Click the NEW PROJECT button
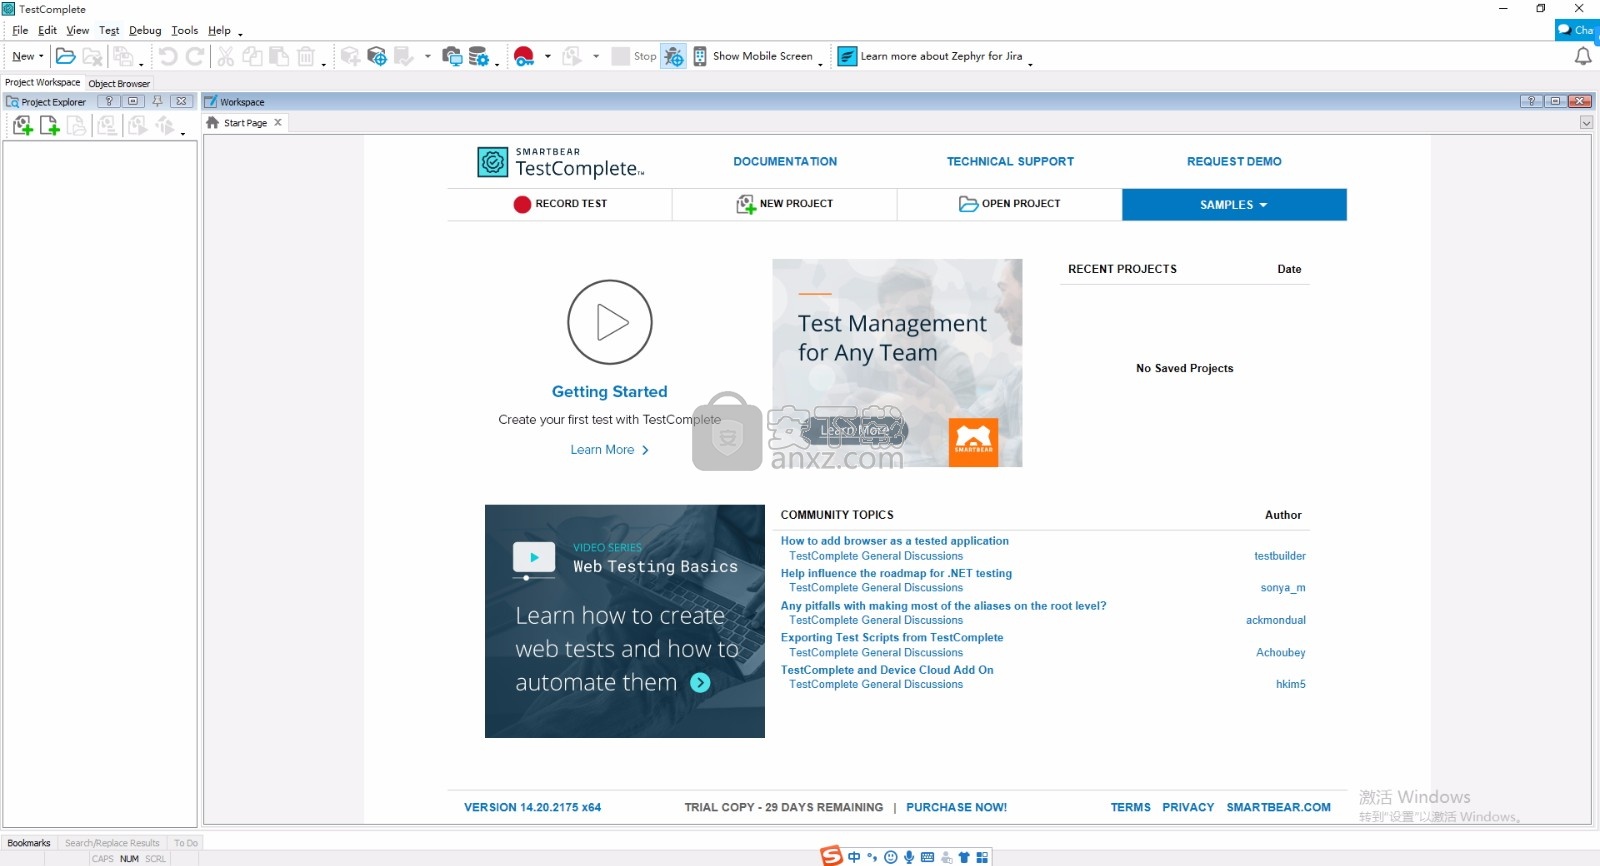Viewport: 1600px width, 866px height. coord(785,204)
